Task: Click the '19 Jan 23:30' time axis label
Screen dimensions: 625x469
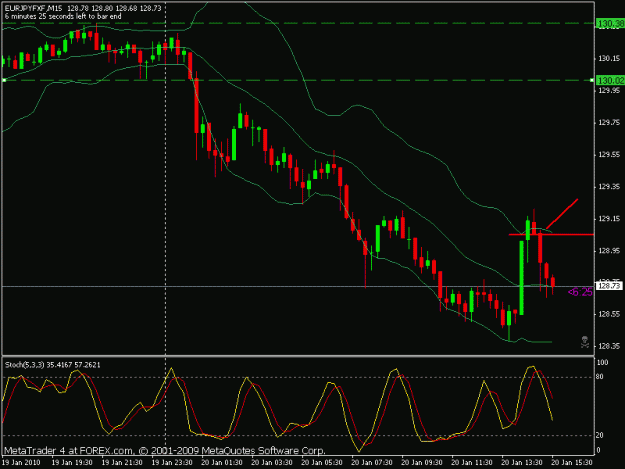Action: (x=172, y=462)
